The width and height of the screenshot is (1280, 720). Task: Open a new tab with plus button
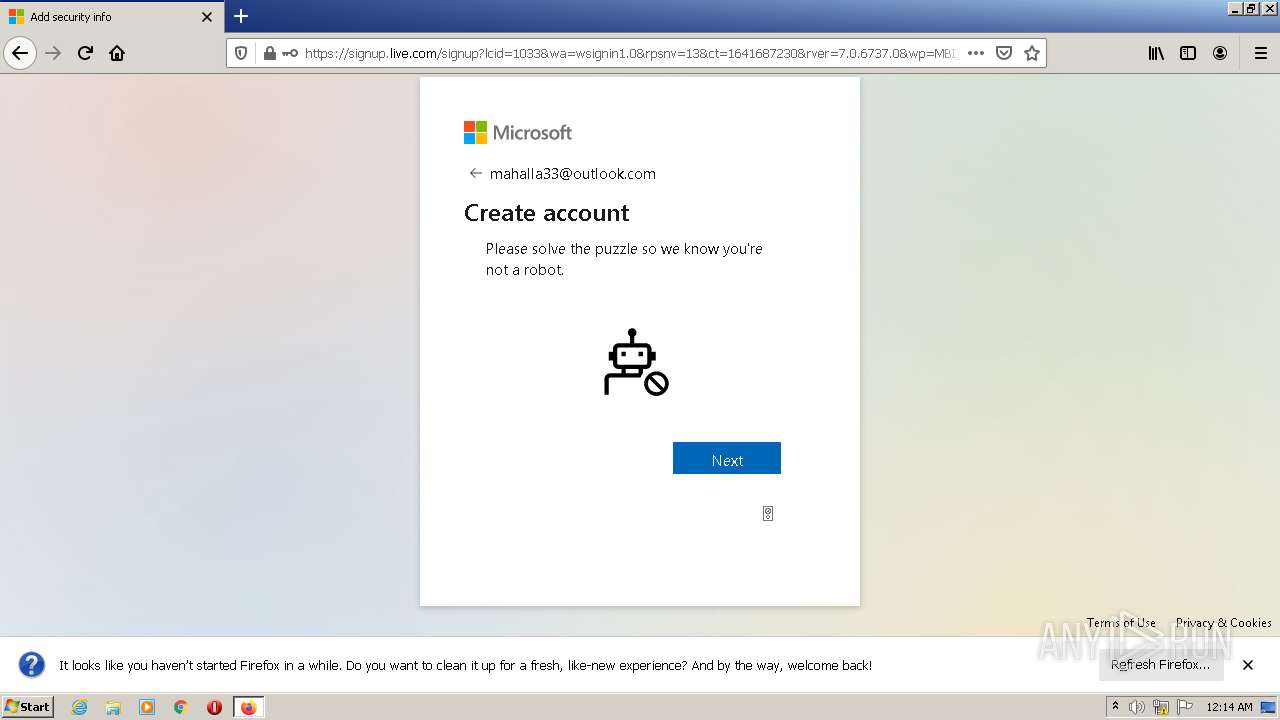point(241,16)
